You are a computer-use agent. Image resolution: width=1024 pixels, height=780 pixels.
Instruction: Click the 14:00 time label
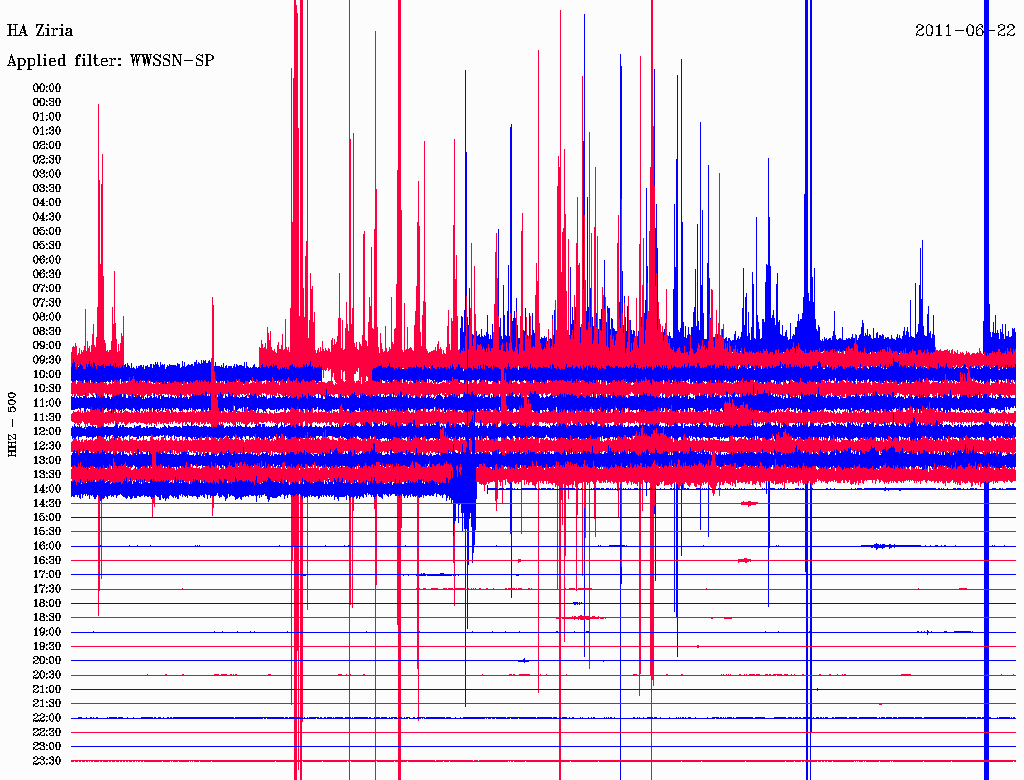coord(47,489)
